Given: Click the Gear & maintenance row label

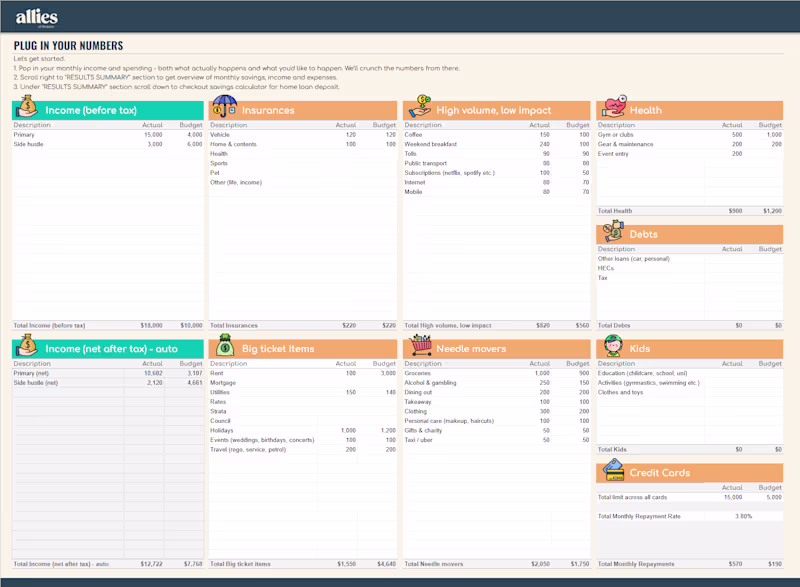Looking at the screenshot, I should (626, 144).
